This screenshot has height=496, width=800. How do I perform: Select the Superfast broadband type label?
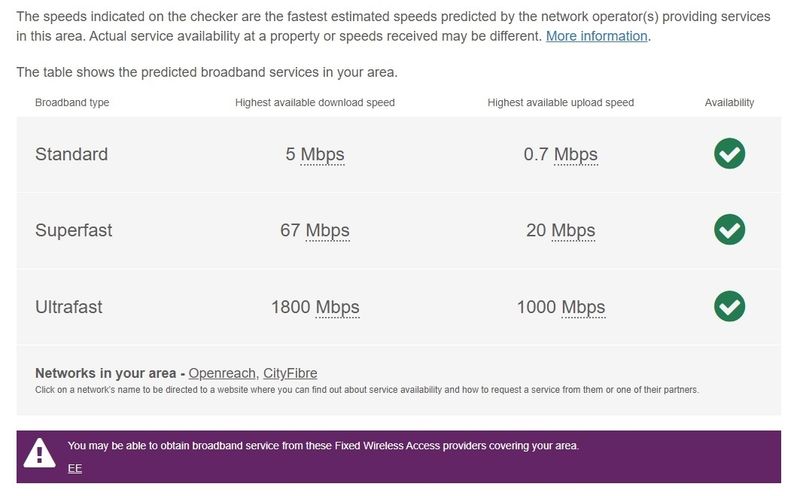[x=73, y=231]
